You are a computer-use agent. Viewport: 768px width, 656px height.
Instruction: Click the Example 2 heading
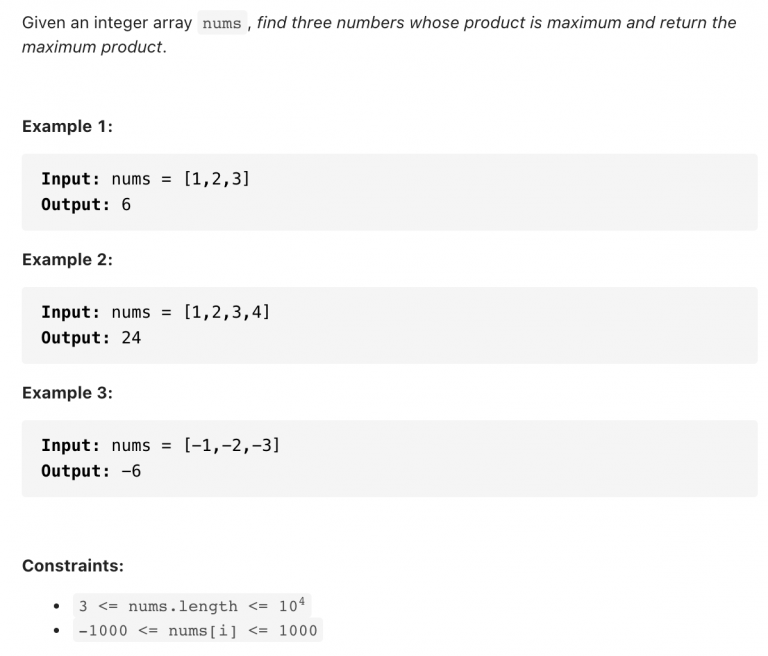click(x=67, y=260)
